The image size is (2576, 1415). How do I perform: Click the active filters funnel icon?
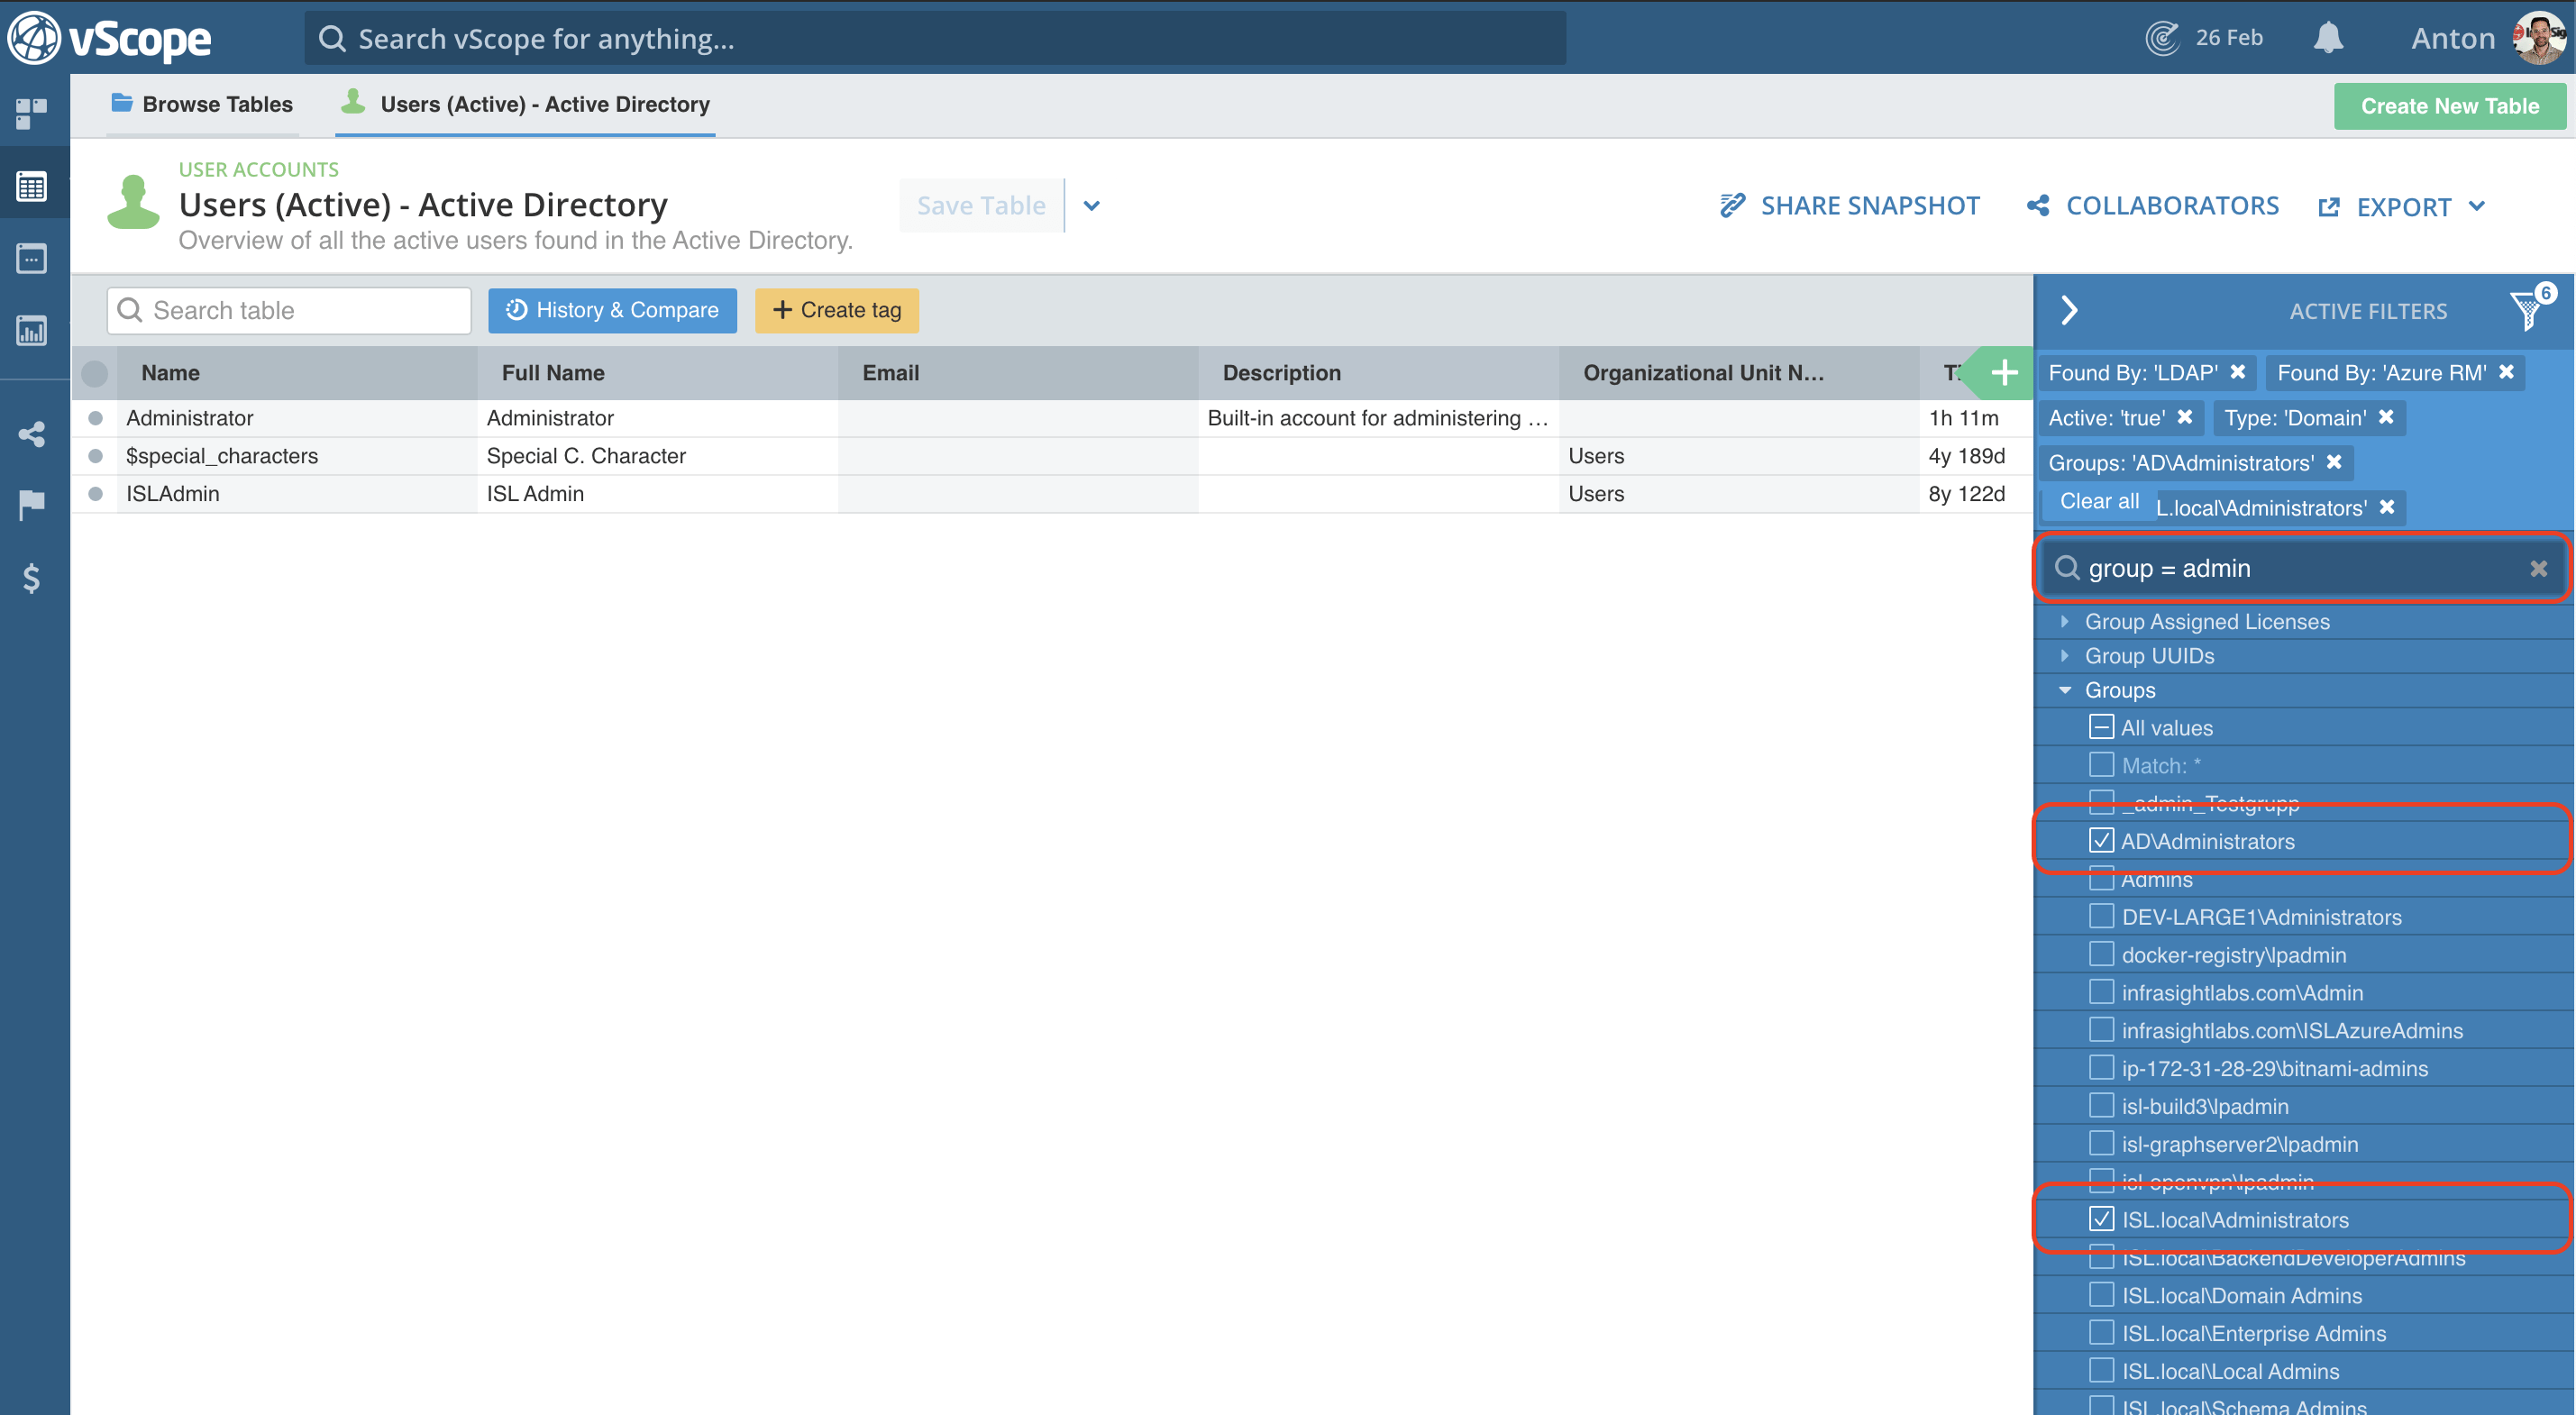pyautogui.click(x=2529, y=310)
